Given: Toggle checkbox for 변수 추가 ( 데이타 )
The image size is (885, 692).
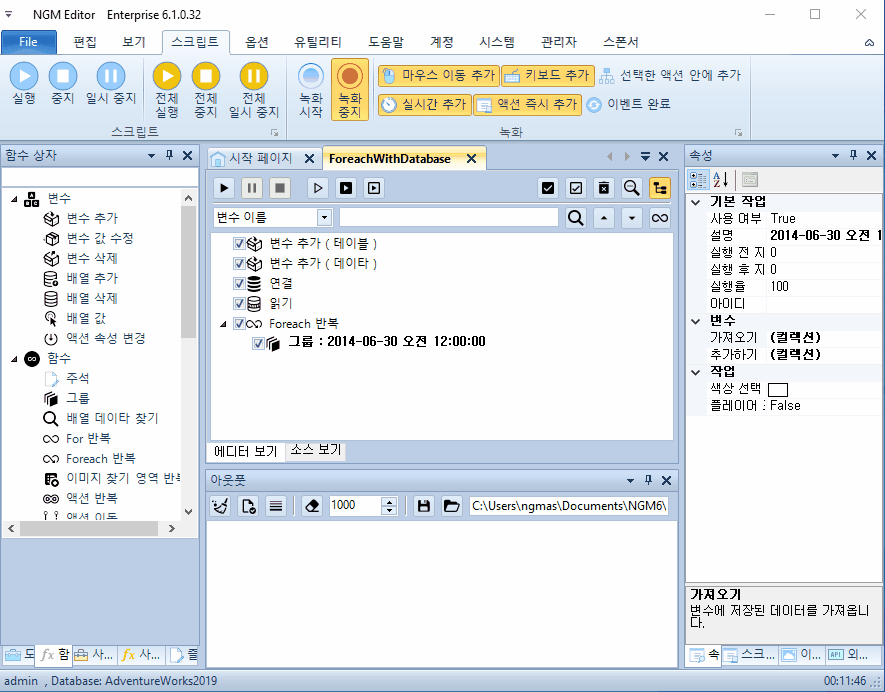Looking at the screenshot, I should (x=239, y=264).
